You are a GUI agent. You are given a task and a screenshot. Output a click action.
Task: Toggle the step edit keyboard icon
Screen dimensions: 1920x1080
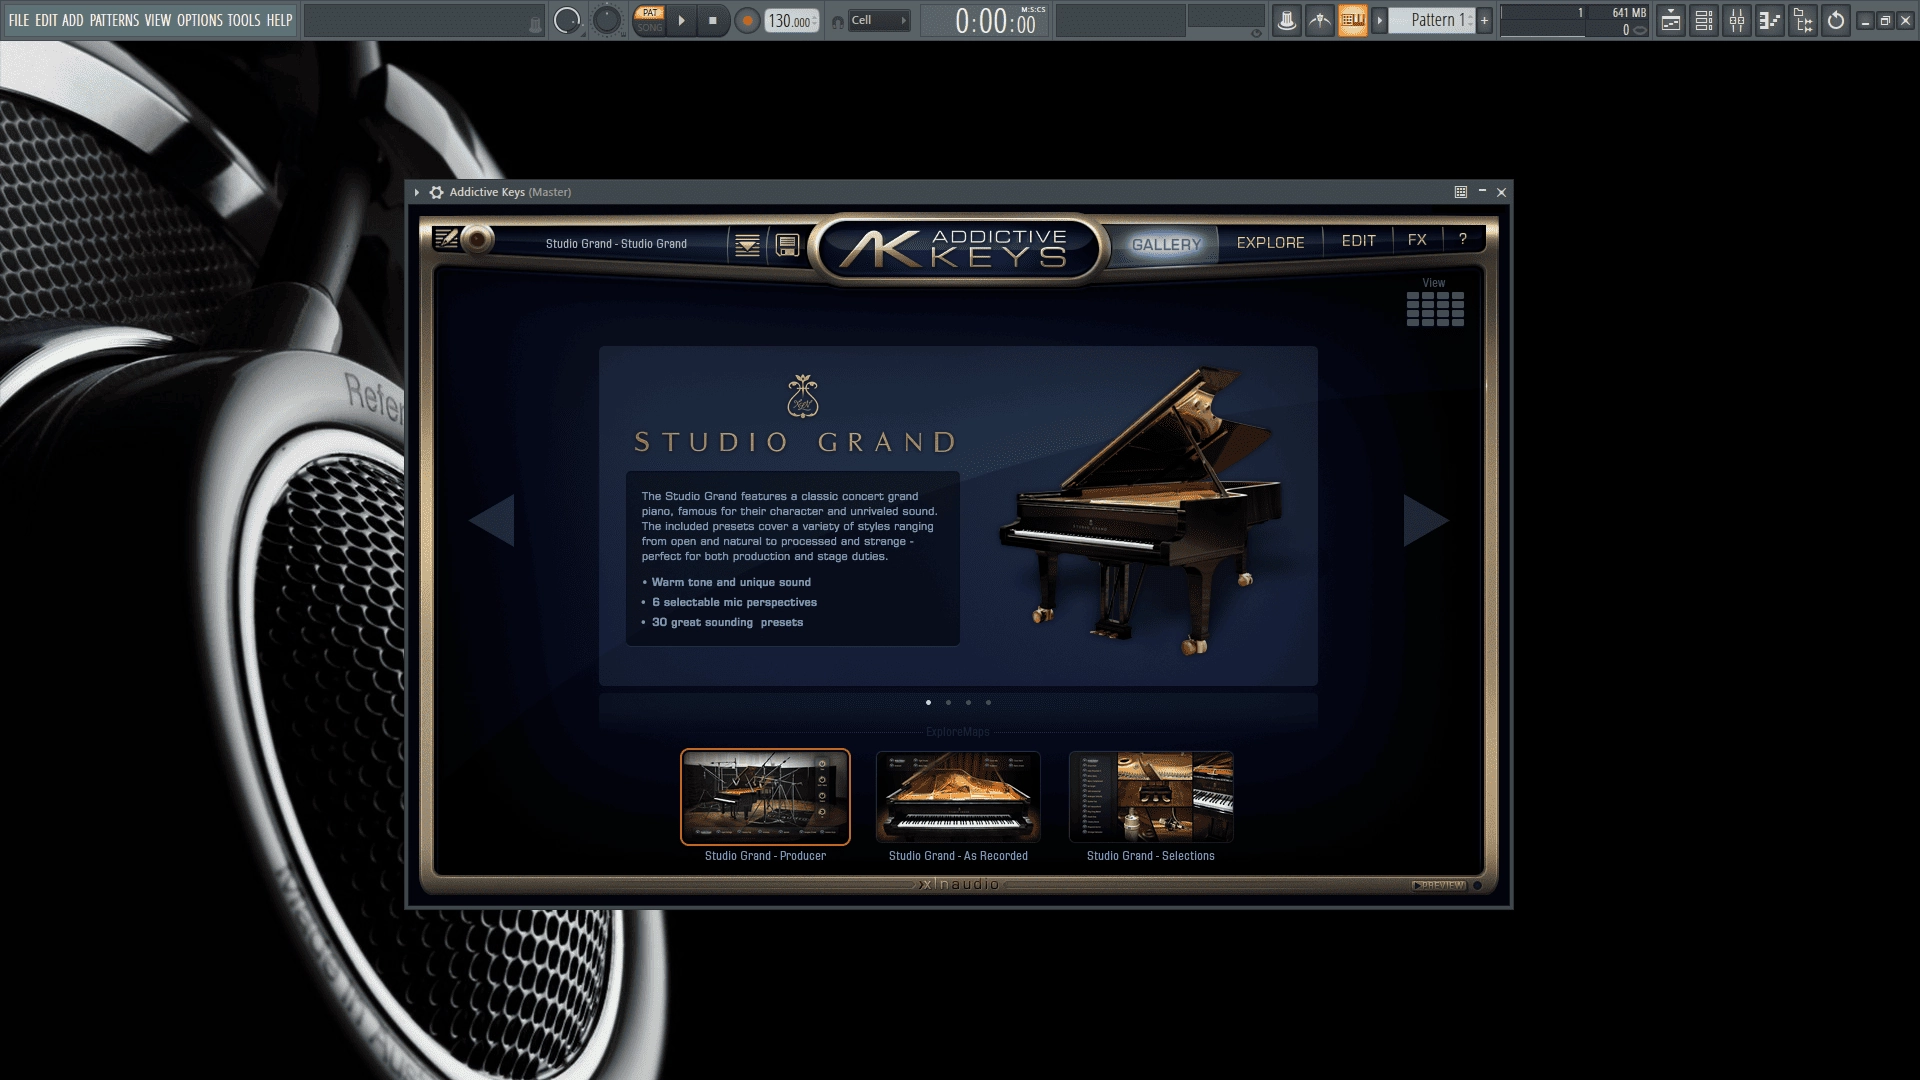[x=1353, y=20]
